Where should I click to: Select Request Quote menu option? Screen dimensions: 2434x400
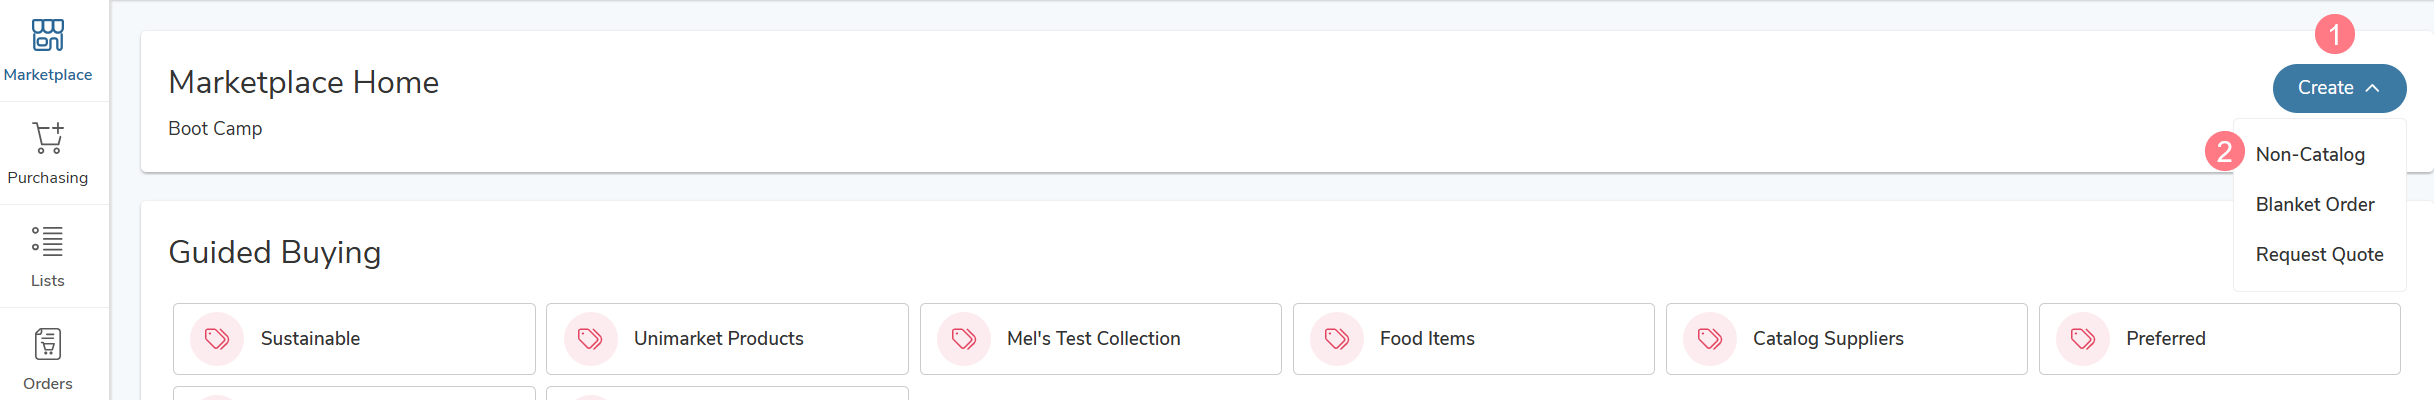pyautogui.click(x=2319, y=255)
